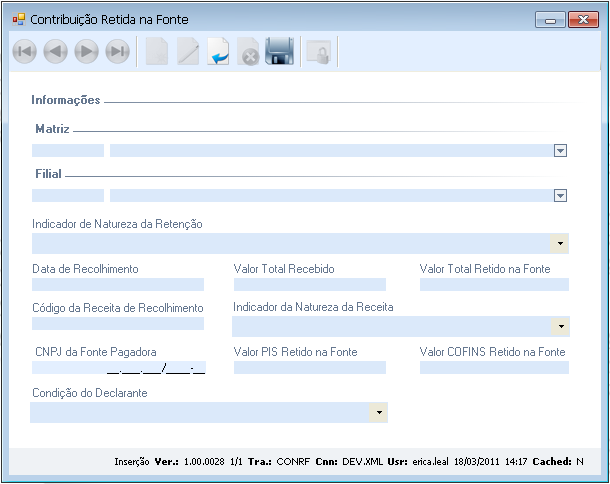610x484 pixels.
Task: Click the Contribuição Retida na Fonte title
Action: pos(109,19)
